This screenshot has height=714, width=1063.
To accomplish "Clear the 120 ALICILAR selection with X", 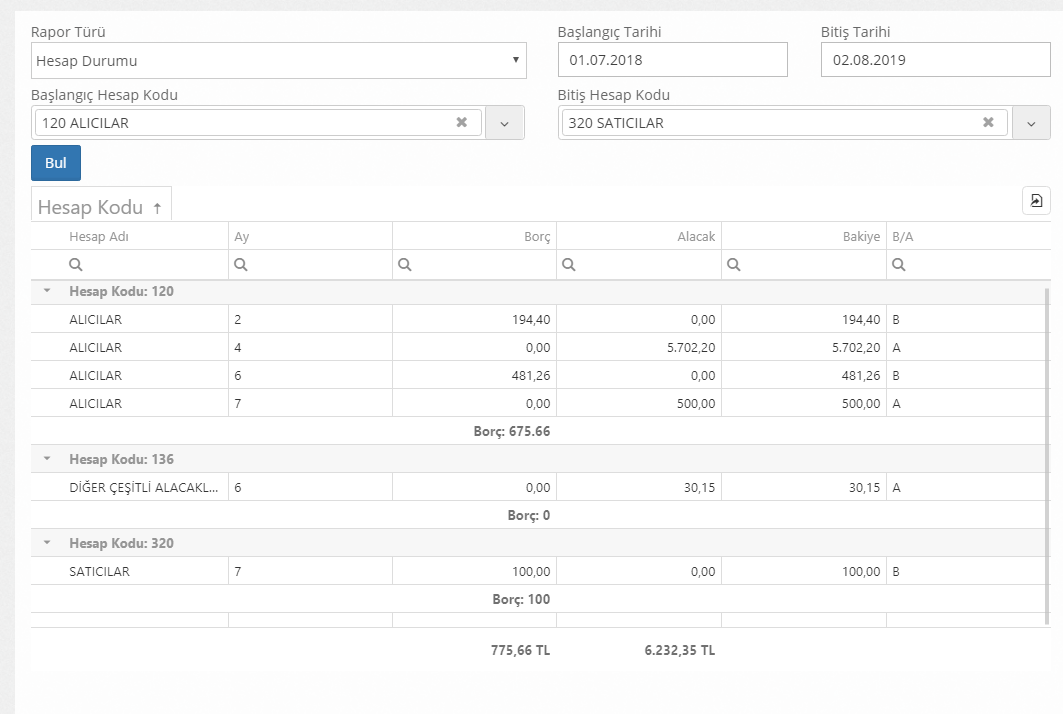I will click(461, 122).
